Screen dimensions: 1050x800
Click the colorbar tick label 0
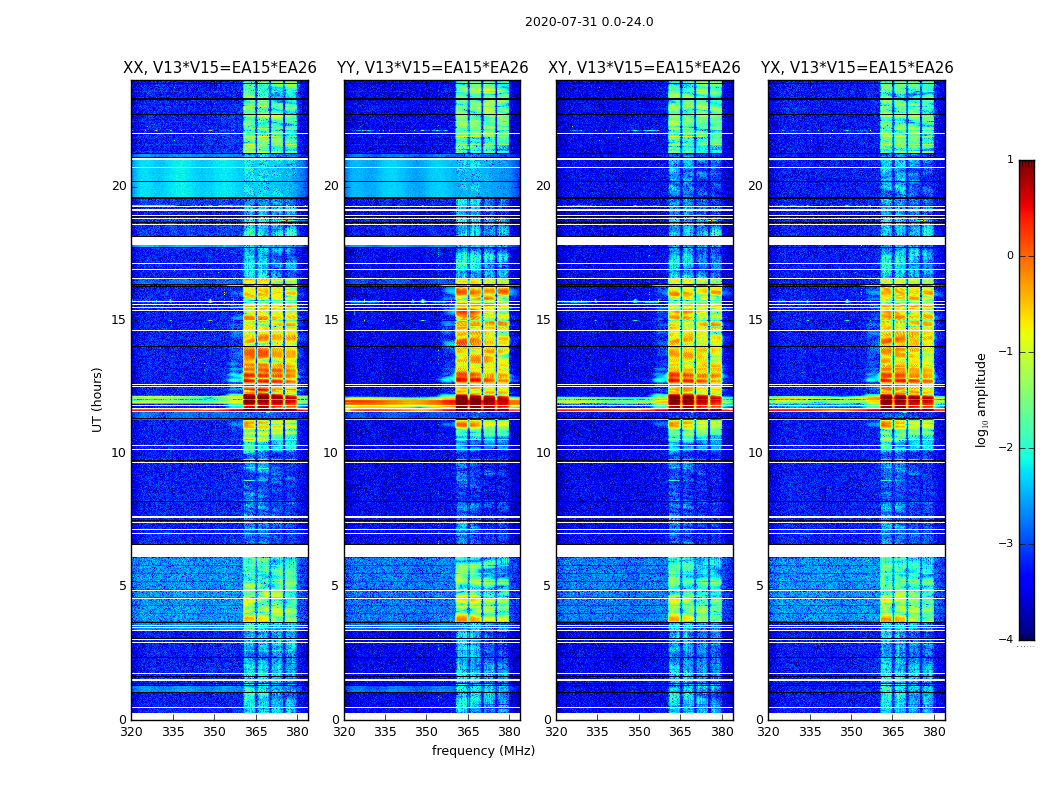coord(1010,256)
